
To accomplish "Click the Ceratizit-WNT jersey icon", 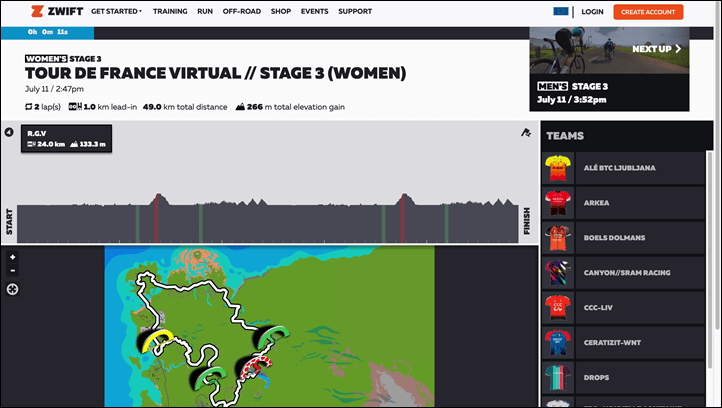I will (x=558, y=343).
